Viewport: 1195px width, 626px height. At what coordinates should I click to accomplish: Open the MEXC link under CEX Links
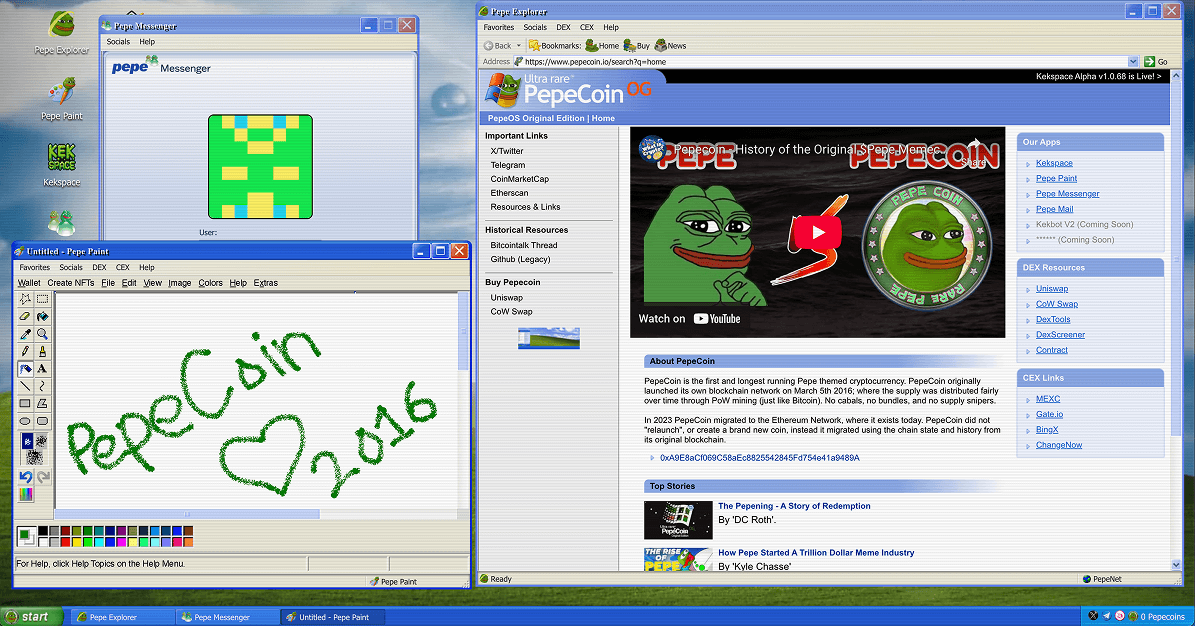(x=1048, y=399)
